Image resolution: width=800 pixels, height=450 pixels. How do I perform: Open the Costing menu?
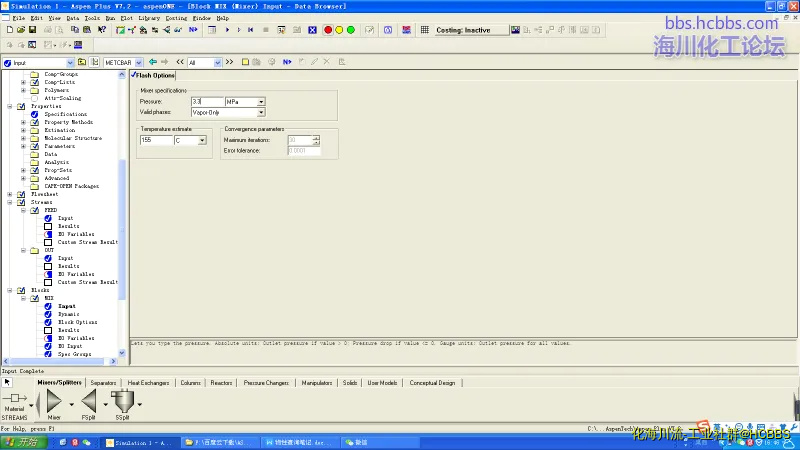click(x=177, y=18)
